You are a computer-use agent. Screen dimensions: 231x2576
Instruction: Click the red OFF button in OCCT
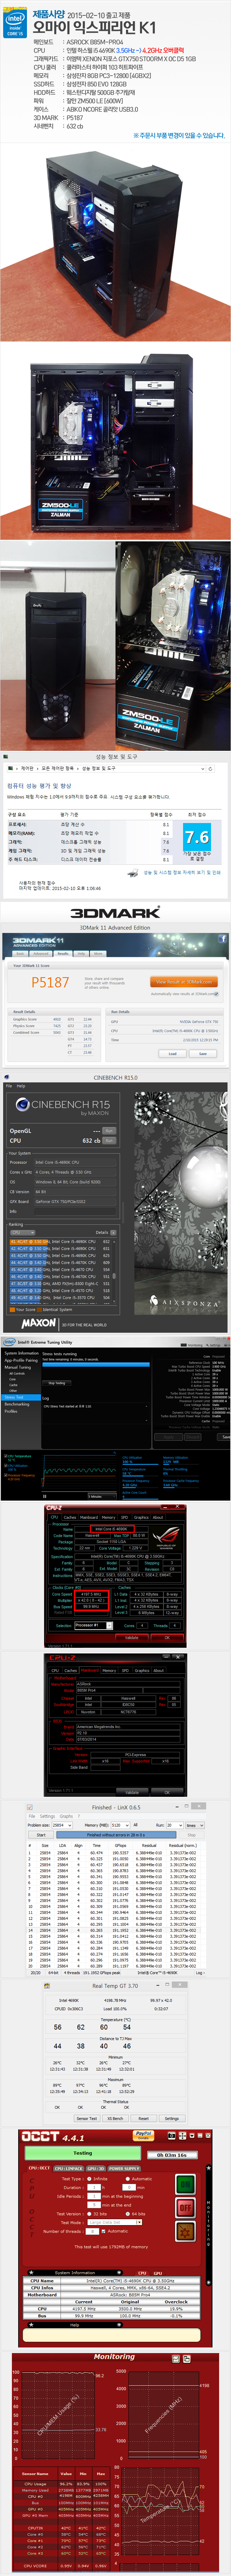click(185, 2207)
